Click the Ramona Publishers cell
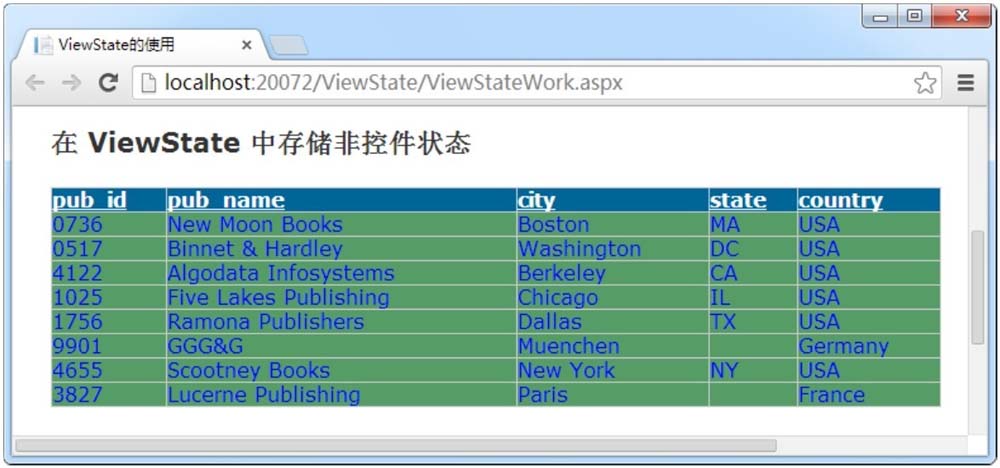1000x468 pixels. click(341, 321)
